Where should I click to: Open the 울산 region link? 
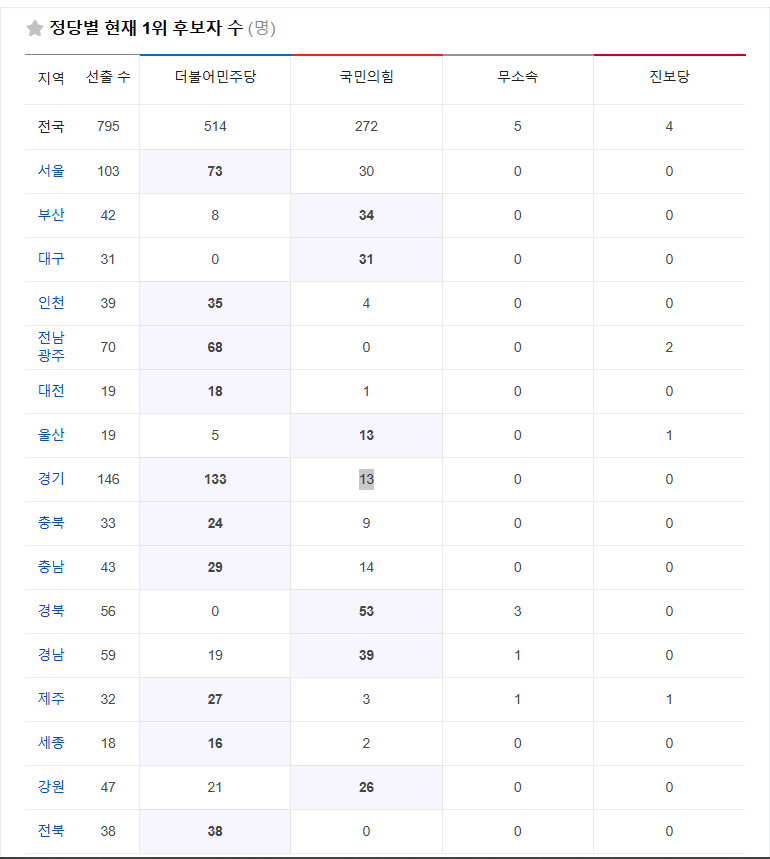51,435
